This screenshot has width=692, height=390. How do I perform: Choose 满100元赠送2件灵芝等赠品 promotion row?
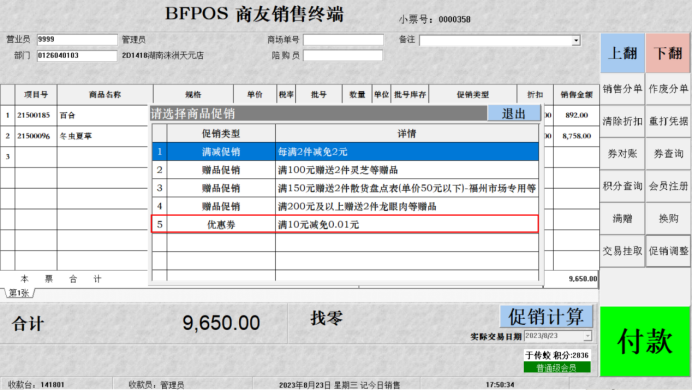(345, 170)
